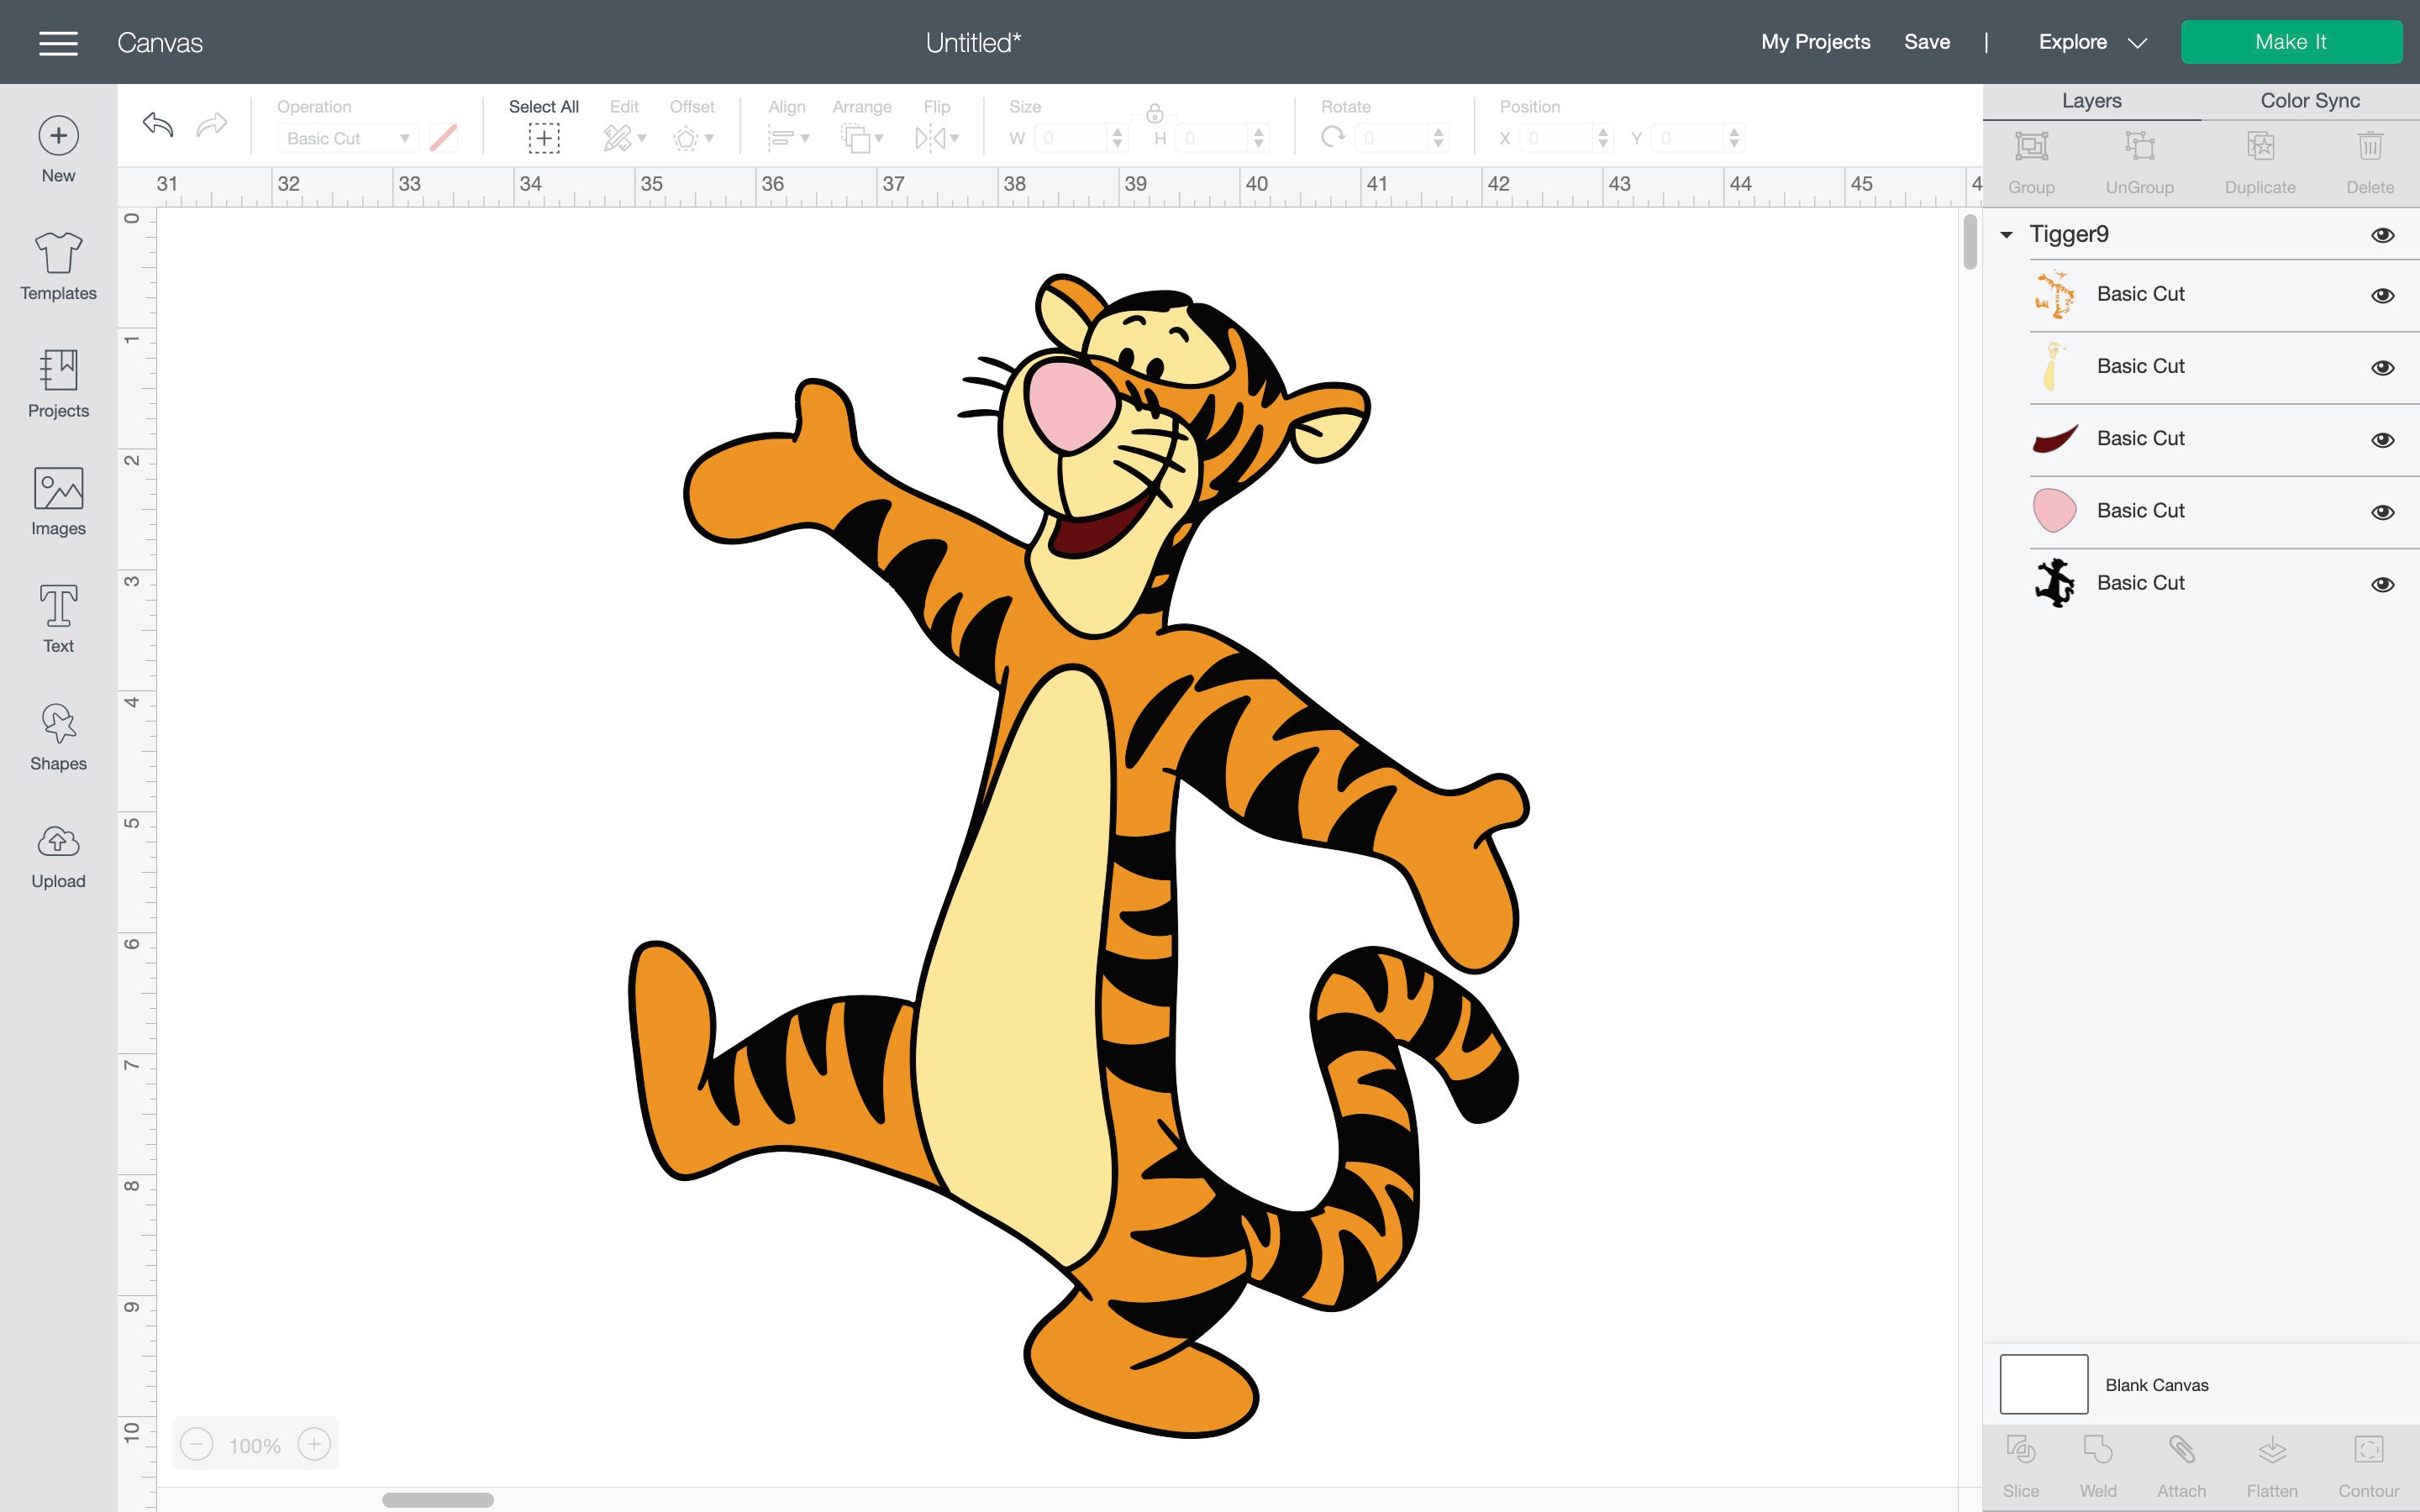The height and width of the screenshot is (1512, 2420).
Task: Click the Rotate angle field
Action: pos(1392,138)
